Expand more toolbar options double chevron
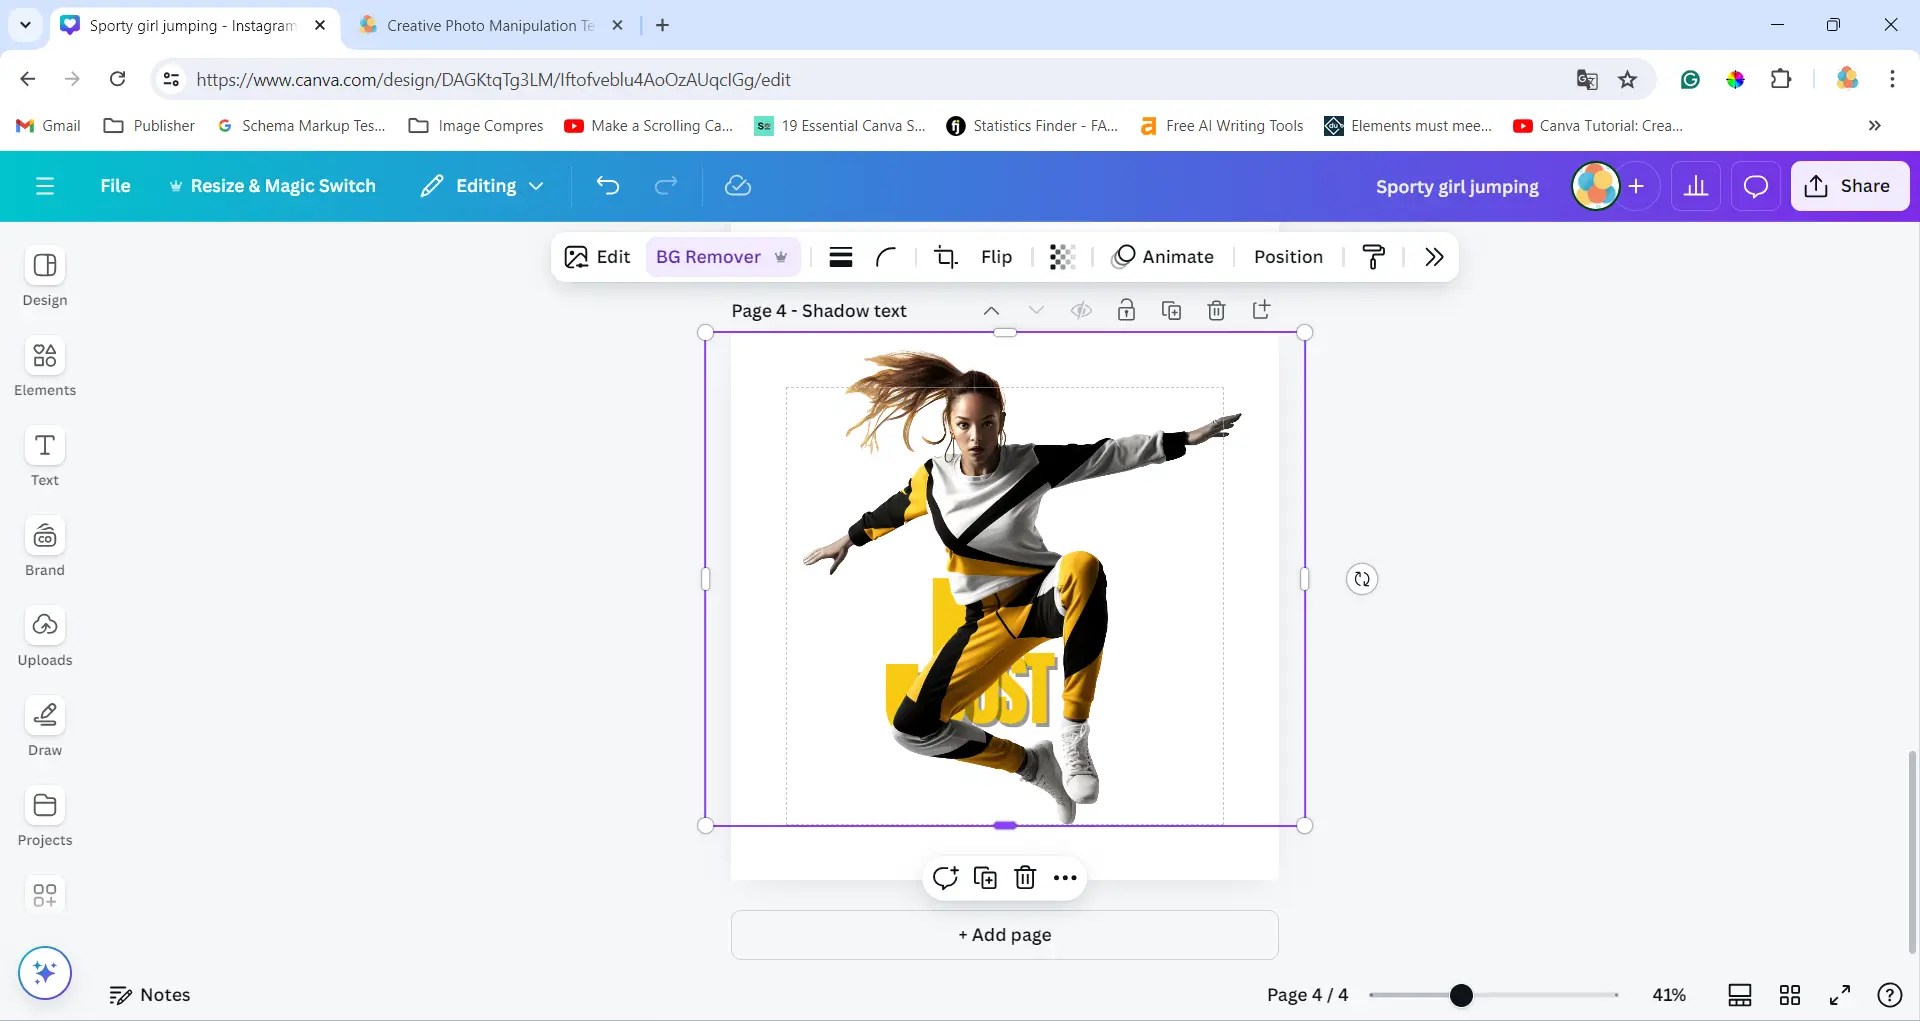Viewport: 1920px width, 1021px height. [1434, 257]
